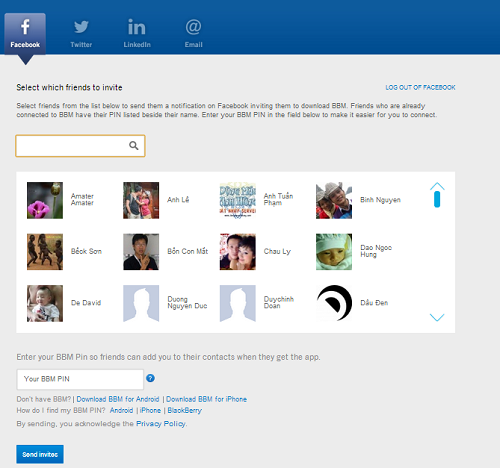Select Bốn Con Mắt's profile photo
The height and width of the screenshot is (468, 500).
(141, 252)
